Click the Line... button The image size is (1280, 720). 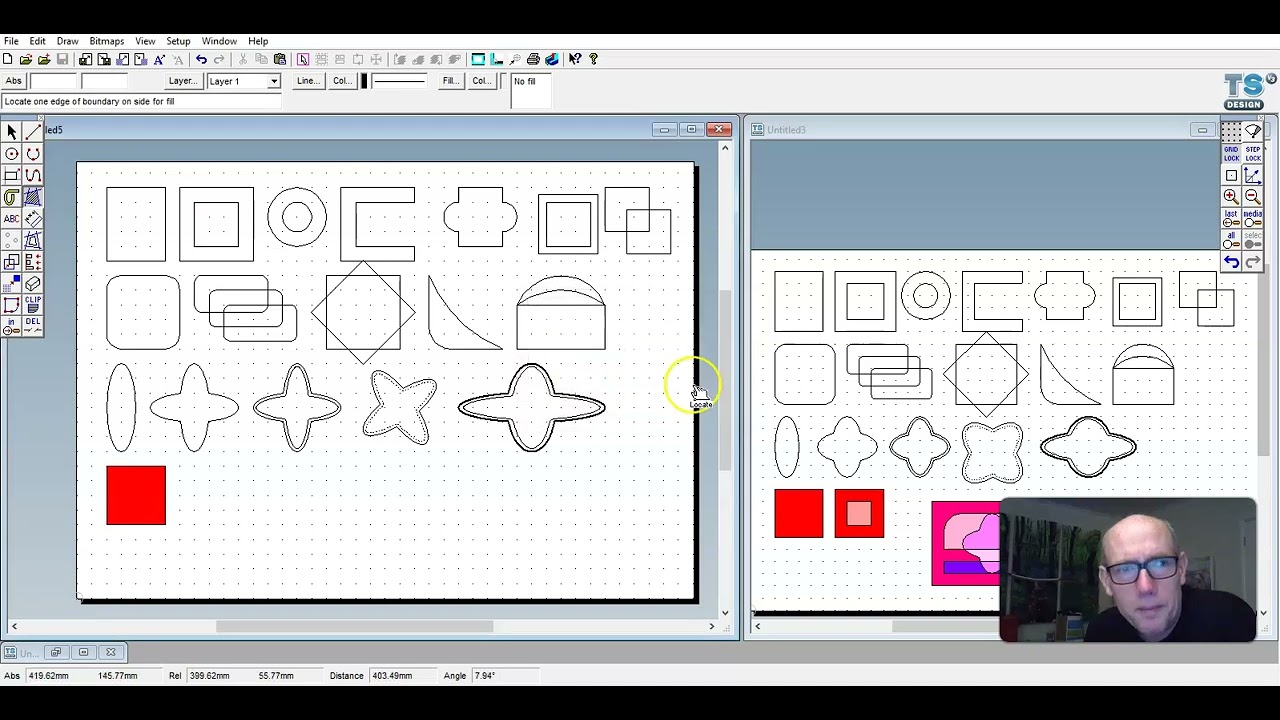[308, 81]
